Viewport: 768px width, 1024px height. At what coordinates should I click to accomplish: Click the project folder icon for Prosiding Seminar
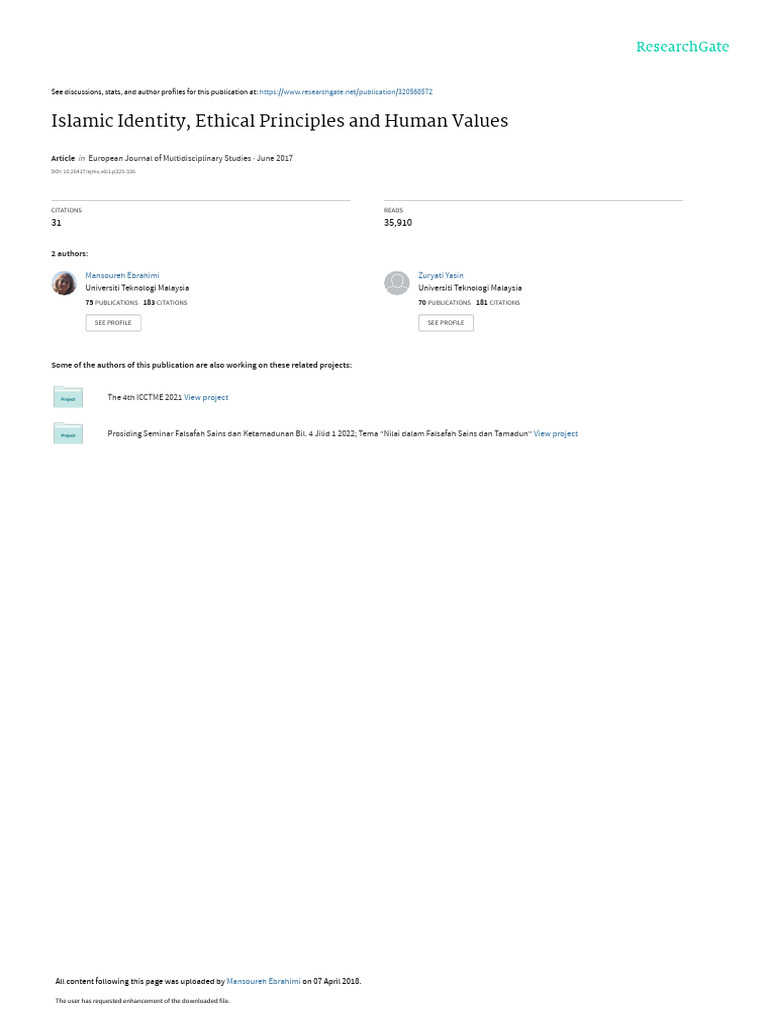pos(68,433)
